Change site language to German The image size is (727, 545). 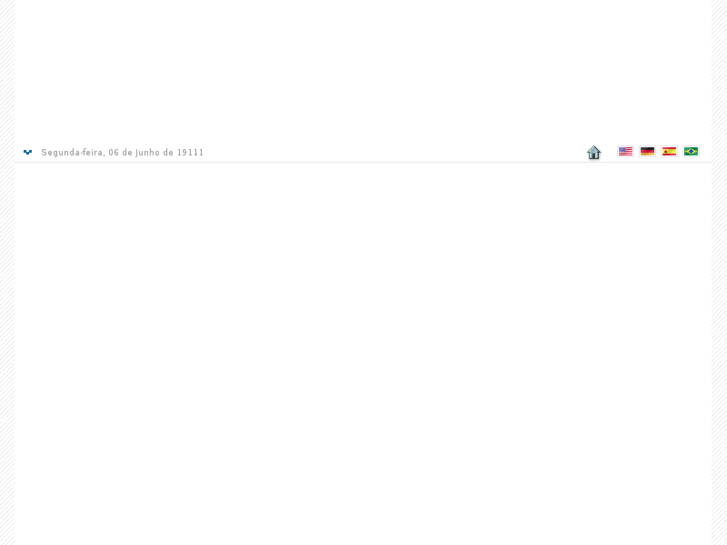(647, 151)
